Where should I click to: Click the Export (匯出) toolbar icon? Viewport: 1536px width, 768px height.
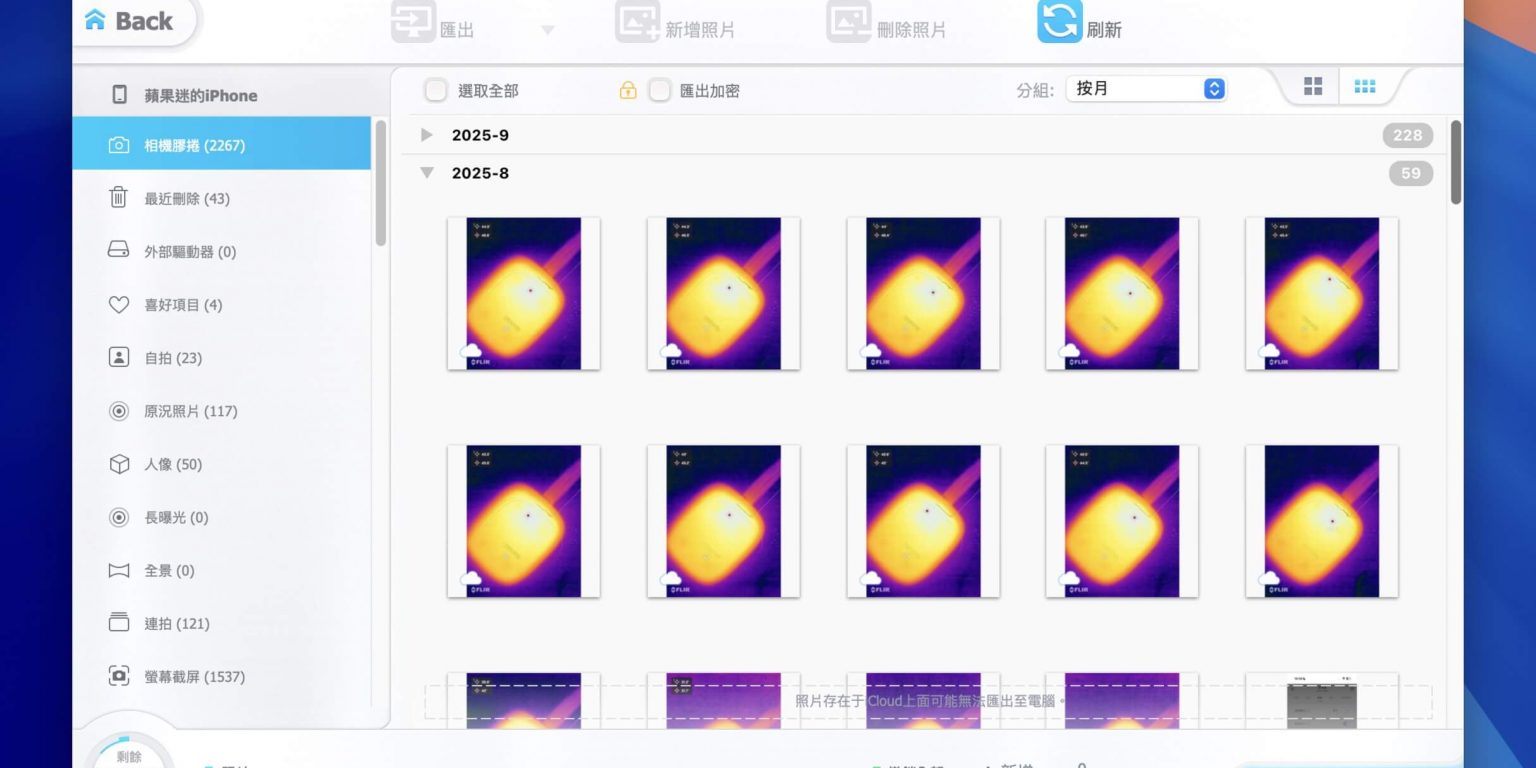pos(413,23)
